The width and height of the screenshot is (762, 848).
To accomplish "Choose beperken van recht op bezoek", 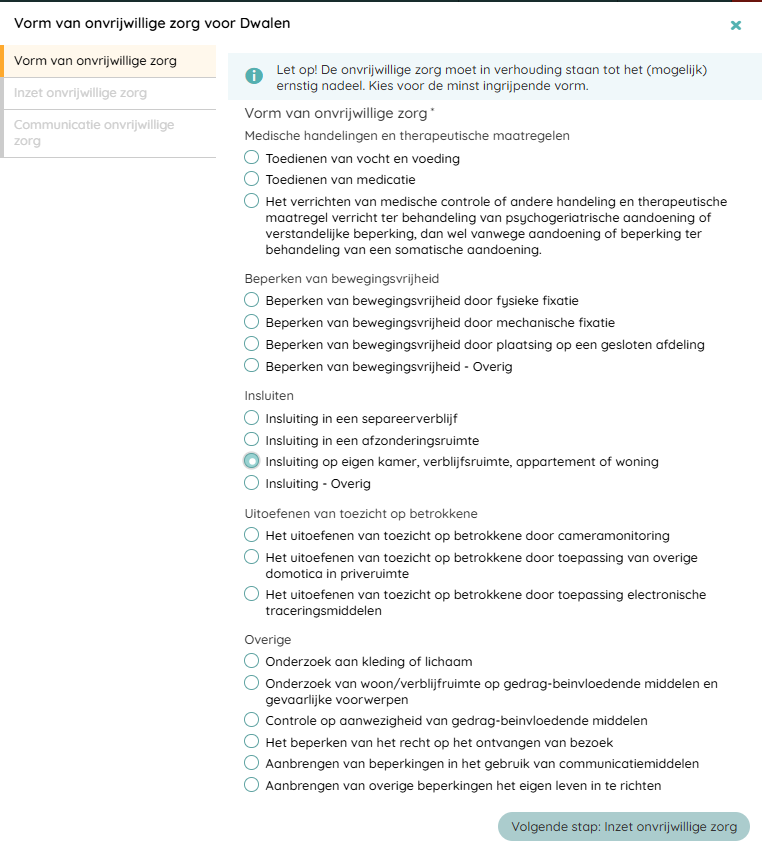I will click(252, 742).
